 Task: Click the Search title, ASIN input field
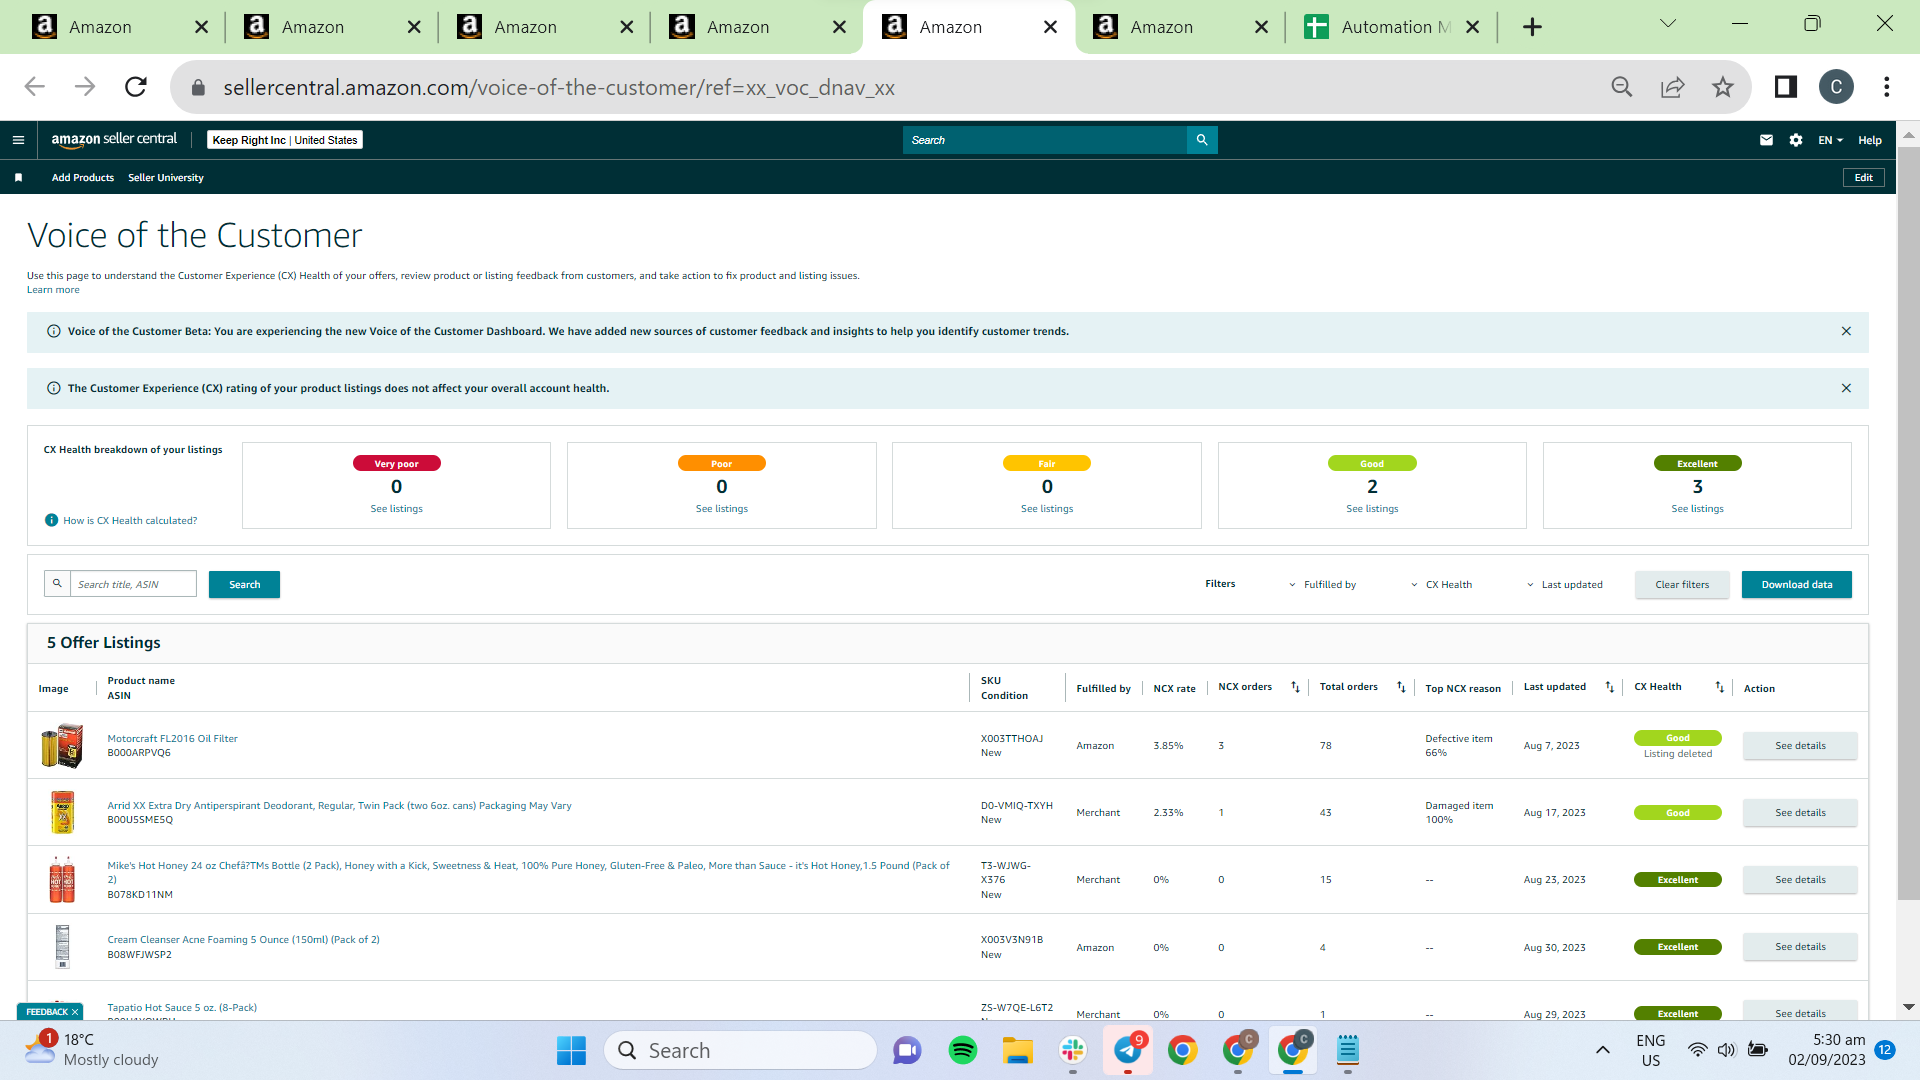click(133, 584)
